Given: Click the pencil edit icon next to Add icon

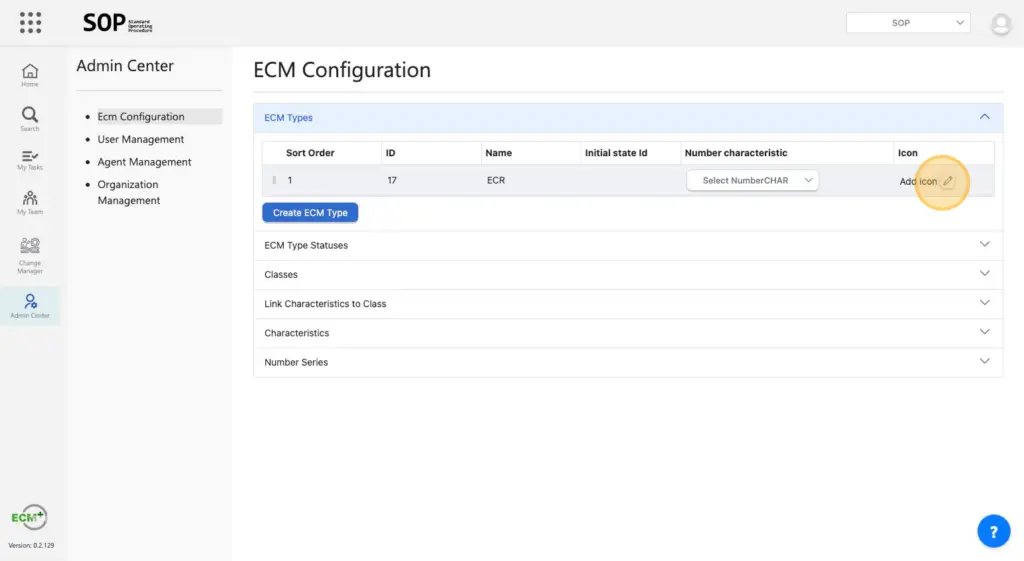Looking at the screenshot, I should pyautogui.click(x=948, y=181).
